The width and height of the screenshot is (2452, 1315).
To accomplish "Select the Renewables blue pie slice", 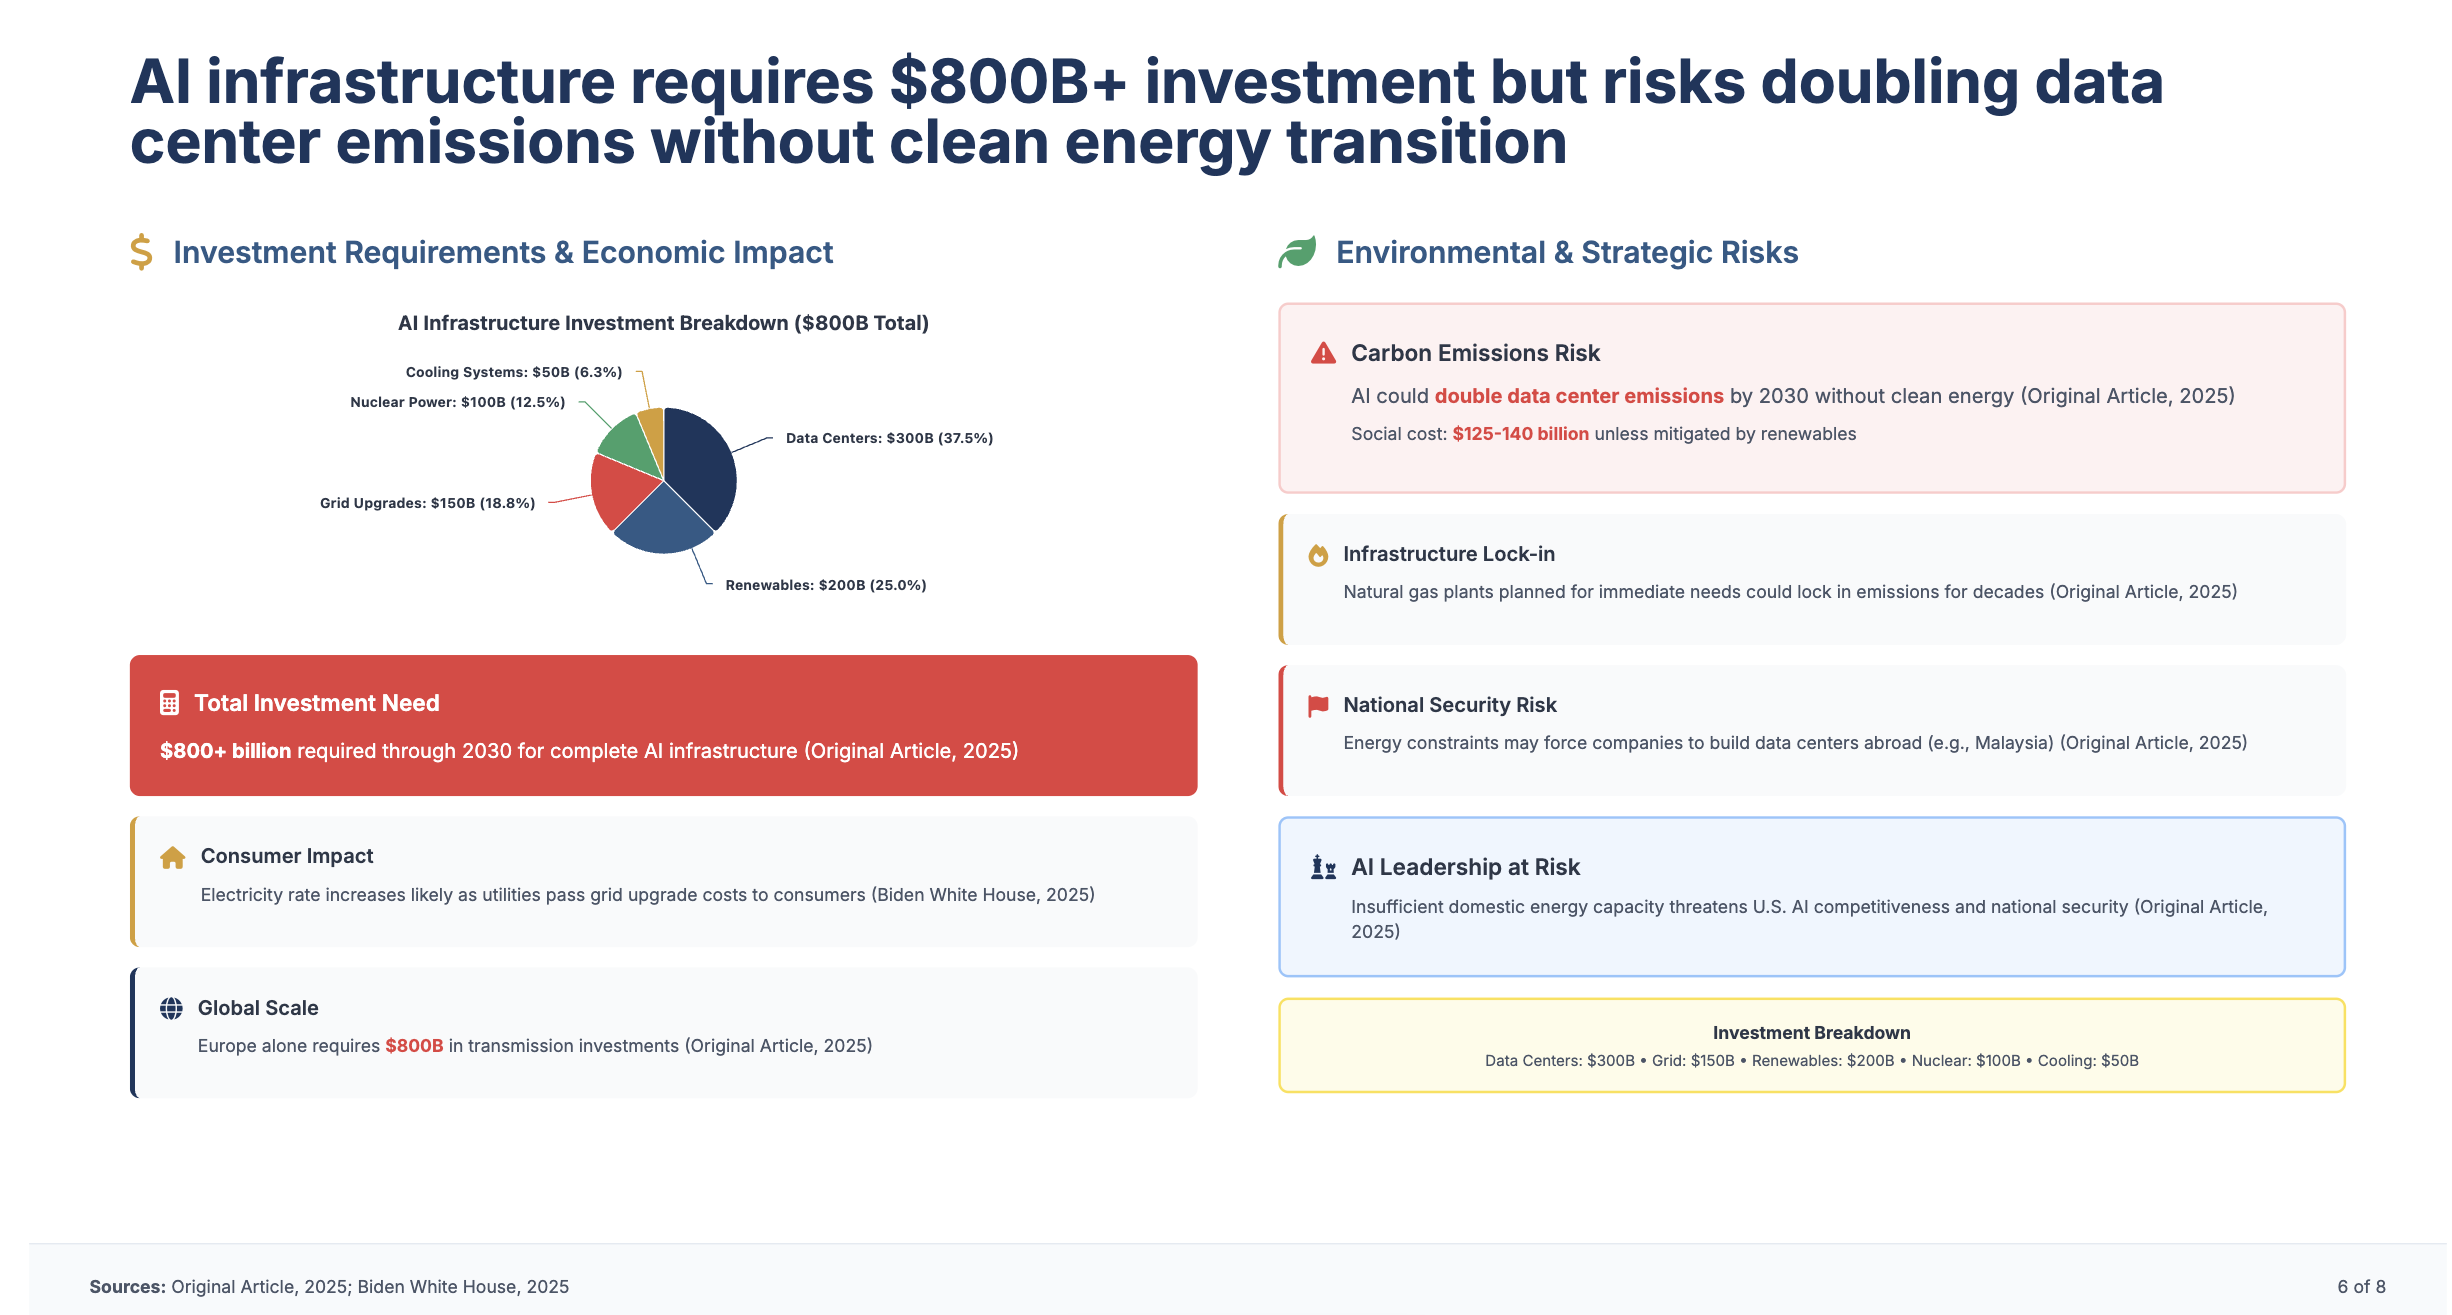I will point(663,522).
